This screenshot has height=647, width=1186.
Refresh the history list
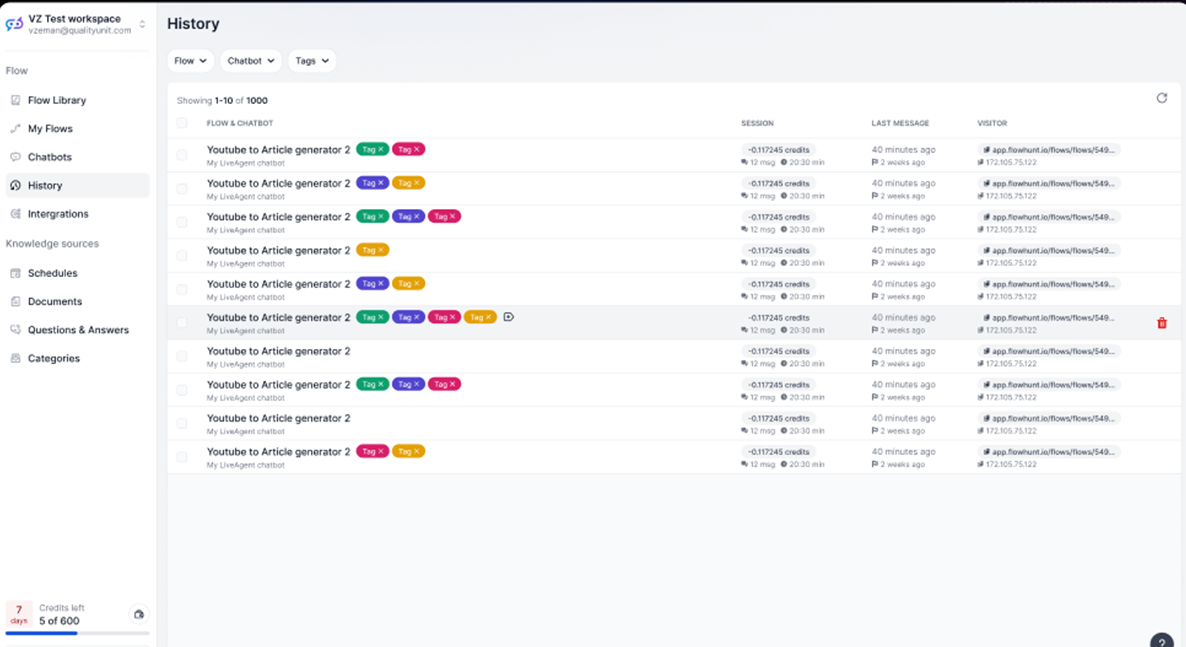point(1161,98)
